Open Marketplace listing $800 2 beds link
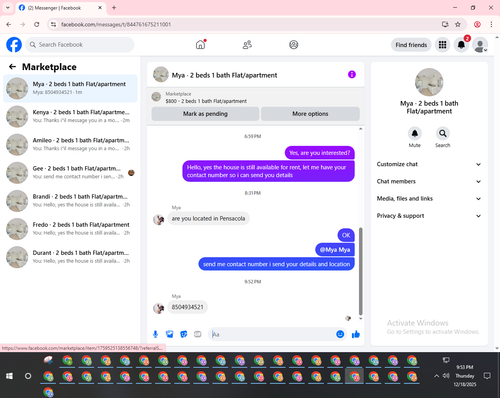The height and width of the screenshot is (398, 500). [206, 101]
